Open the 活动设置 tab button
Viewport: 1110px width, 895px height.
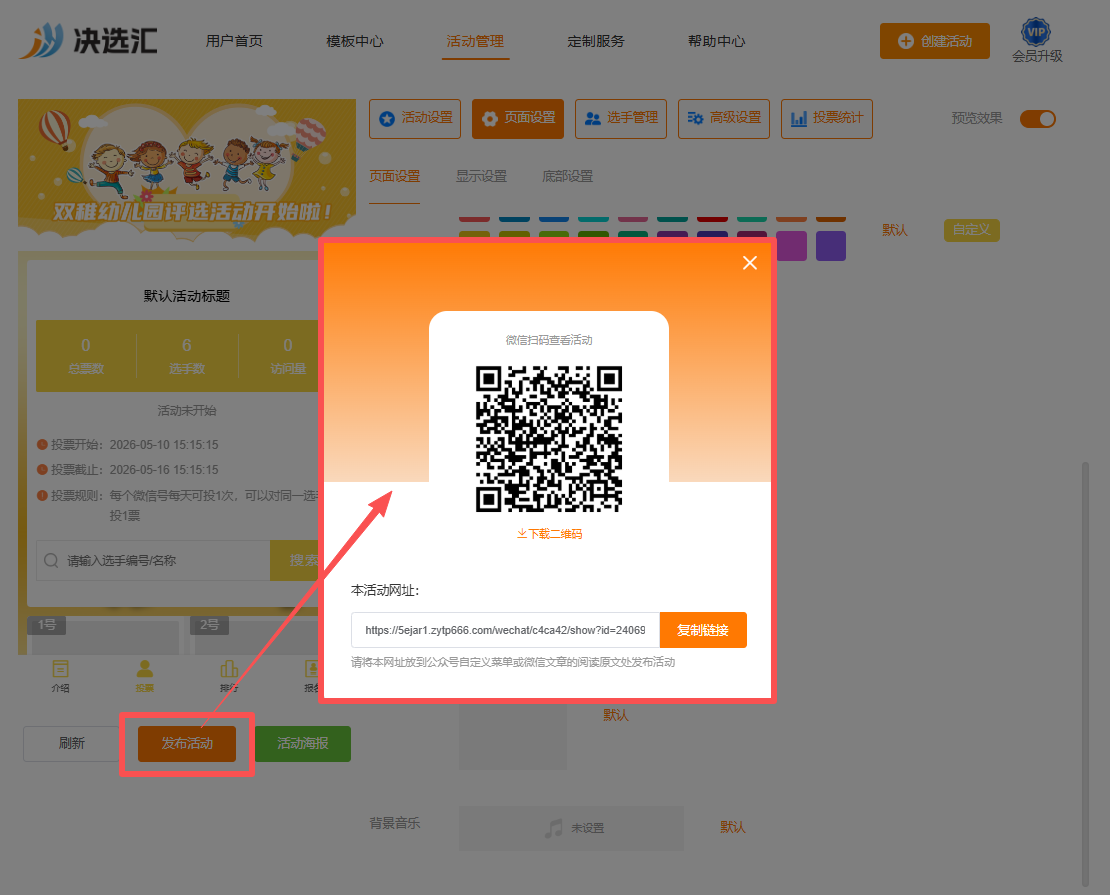415,118
